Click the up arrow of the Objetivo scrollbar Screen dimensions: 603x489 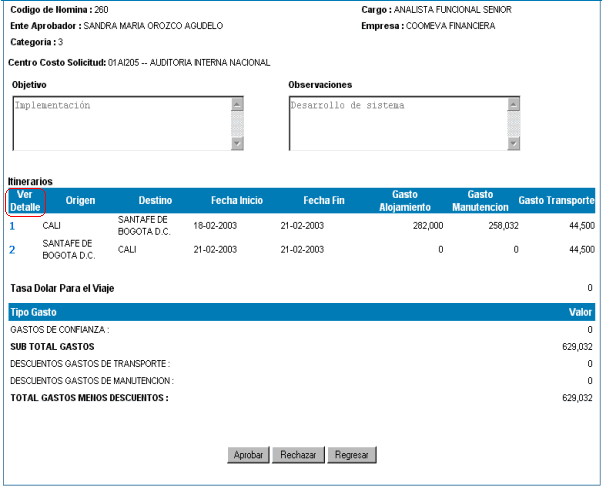(x=237, y=103)
